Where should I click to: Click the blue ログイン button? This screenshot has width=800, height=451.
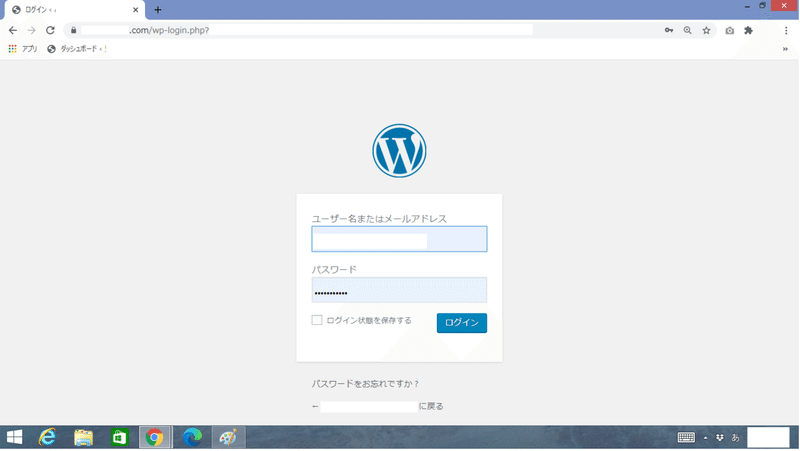462,323
